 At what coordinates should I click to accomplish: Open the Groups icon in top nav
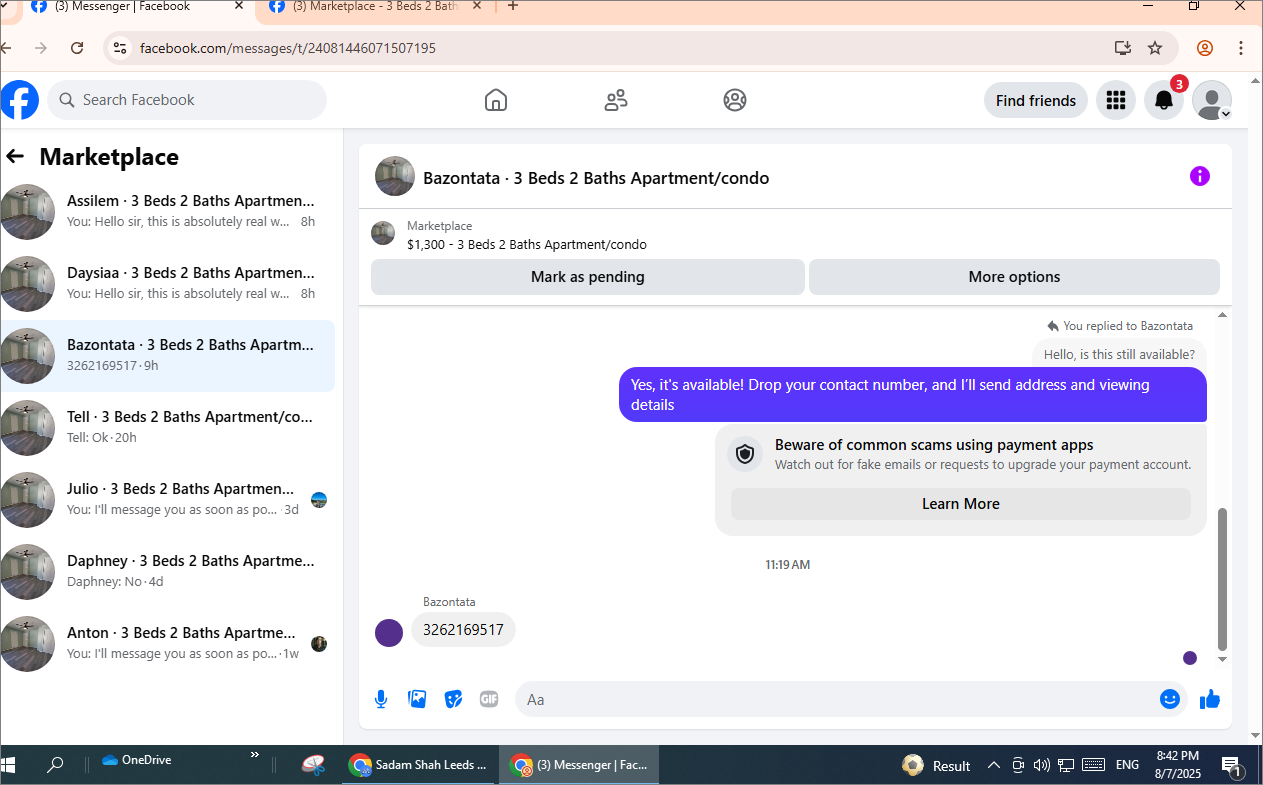(x=735, y=100)
